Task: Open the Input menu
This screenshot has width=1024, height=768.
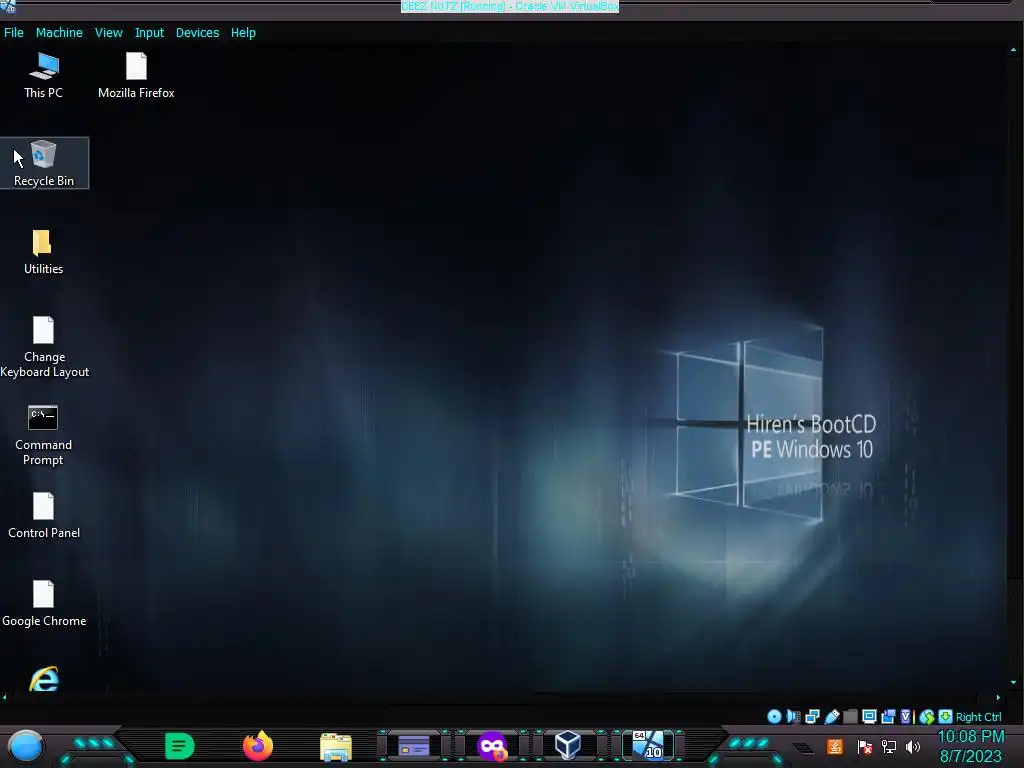Action: point(149,33)
